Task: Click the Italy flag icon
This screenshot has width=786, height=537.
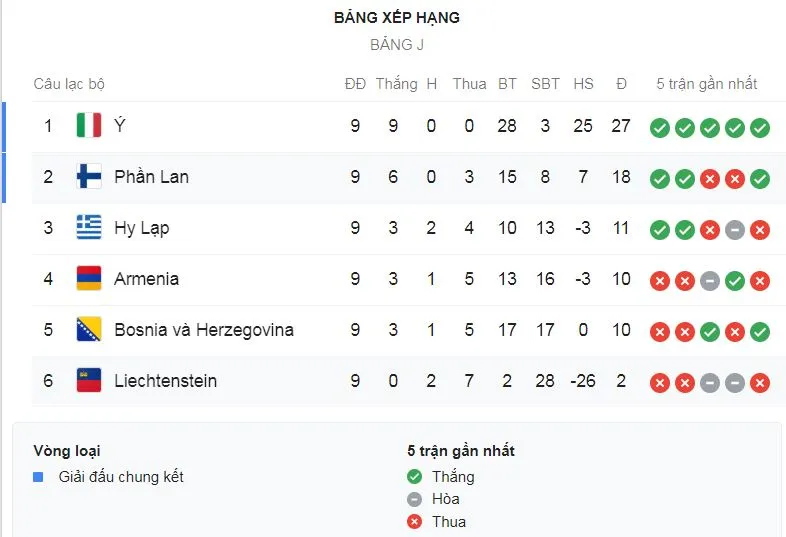Action: (89, 126)
